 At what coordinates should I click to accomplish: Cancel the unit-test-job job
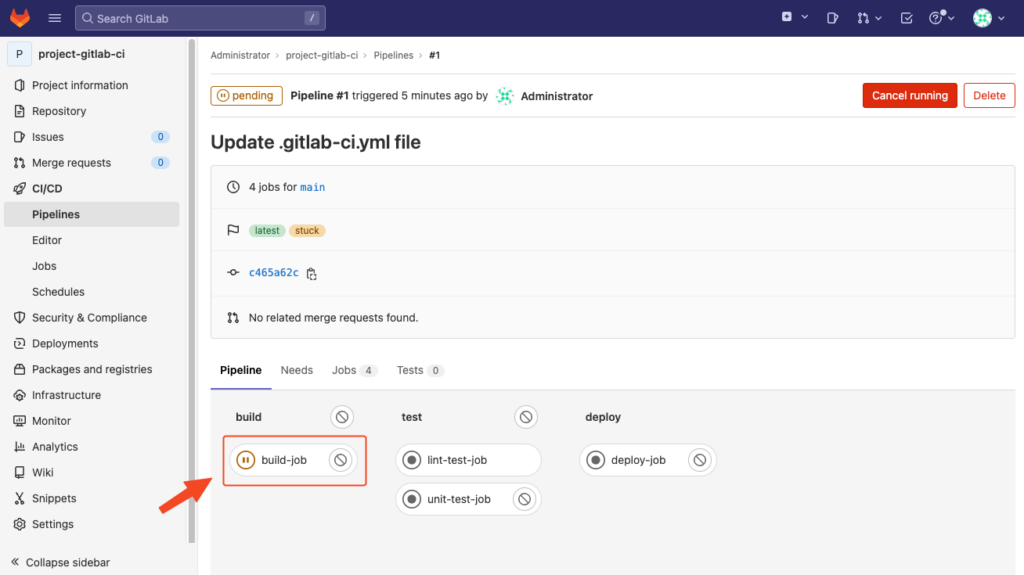[524, 499]
